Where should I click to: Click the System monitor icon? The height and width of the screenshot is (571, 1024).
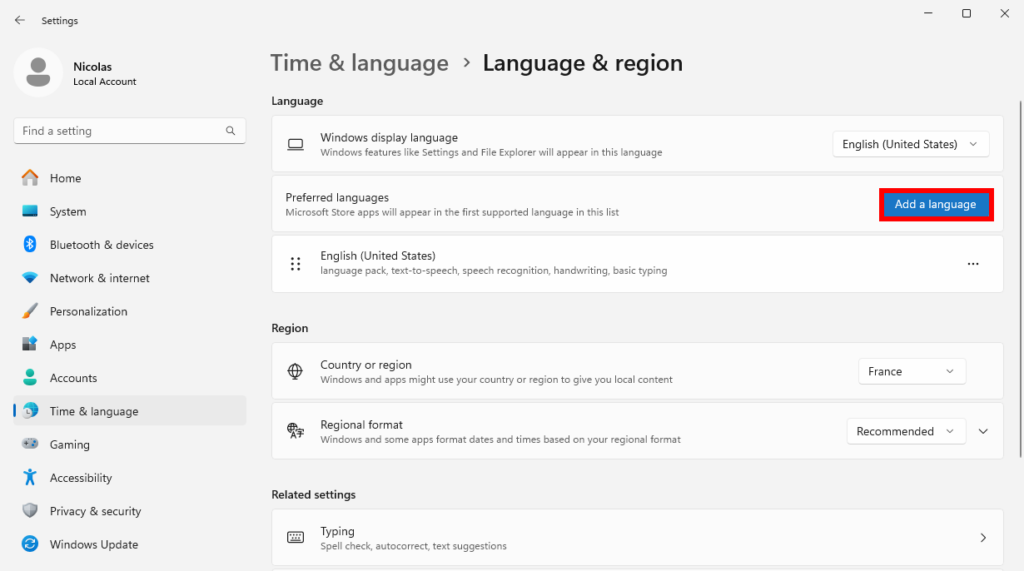tap(30, 211)
